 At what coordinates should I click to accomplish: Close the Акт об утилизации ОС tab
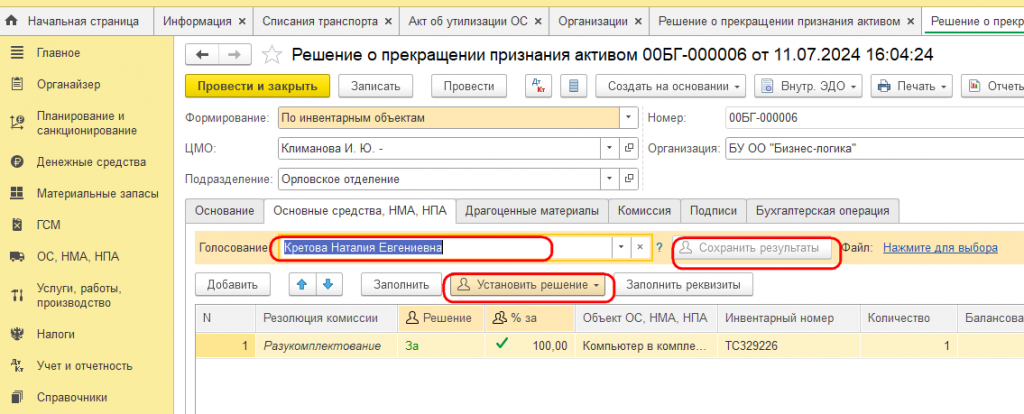(x=538, y=22)
